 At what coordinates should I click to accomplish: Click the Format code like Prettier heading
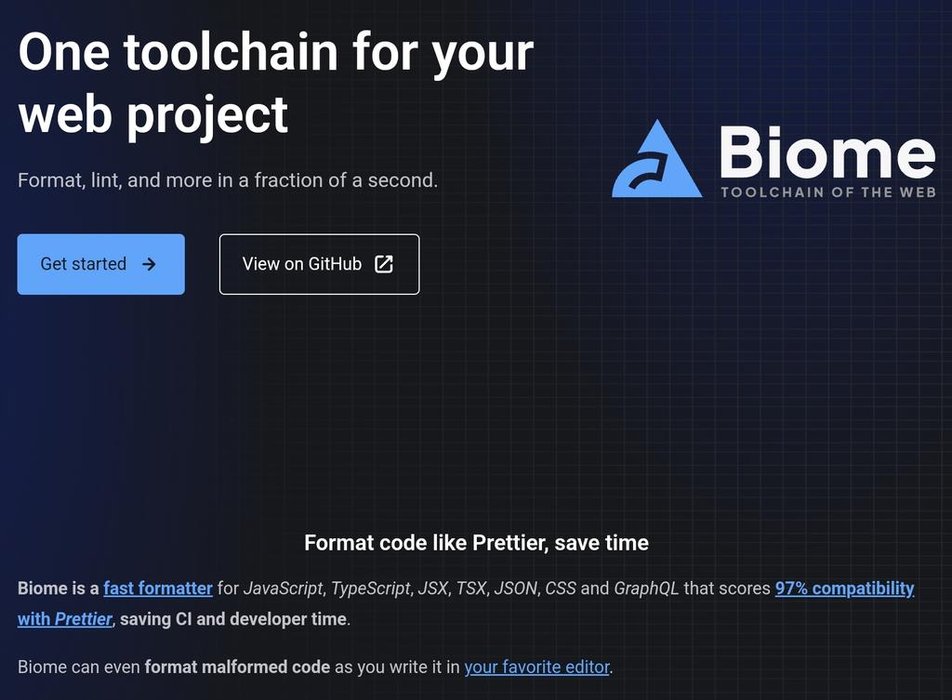(x=476, y=543)
